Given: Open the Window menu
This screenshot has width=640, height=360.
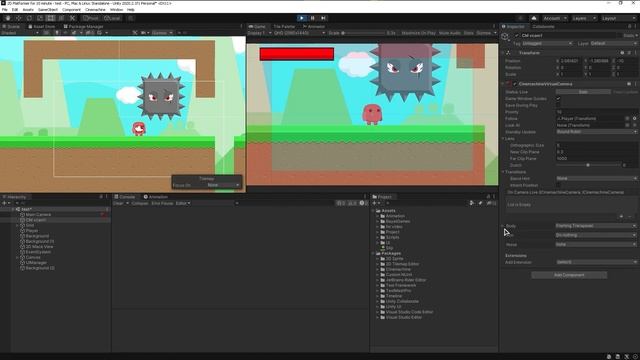Looking at the screenshot, I should point(116,9).
